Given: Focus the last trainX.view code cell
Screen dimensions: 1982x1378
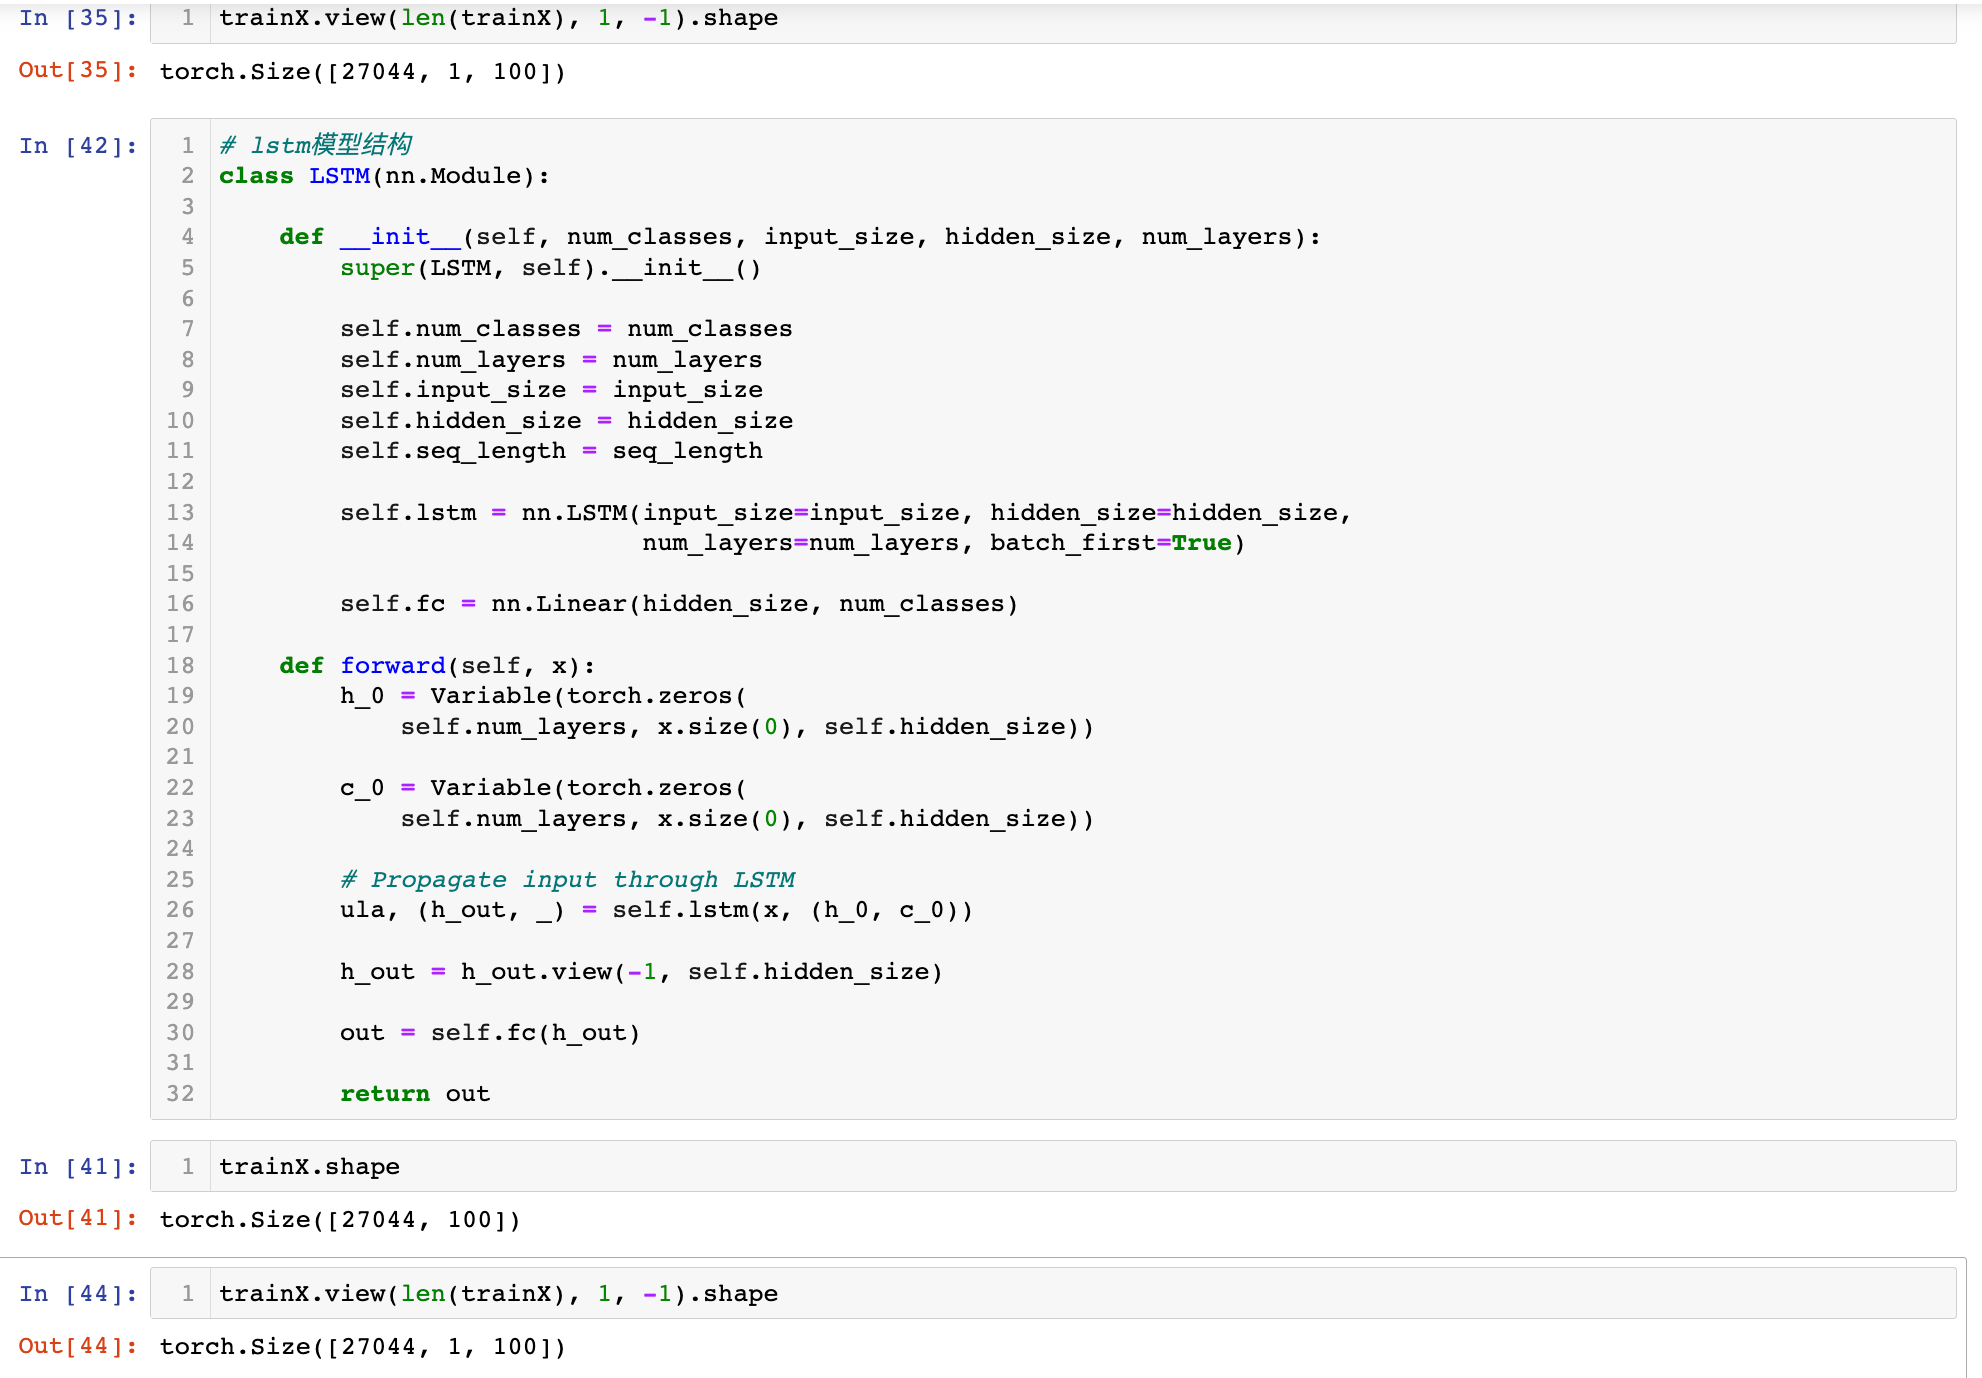Looking at the screenshot, I should click(498, 1294).
